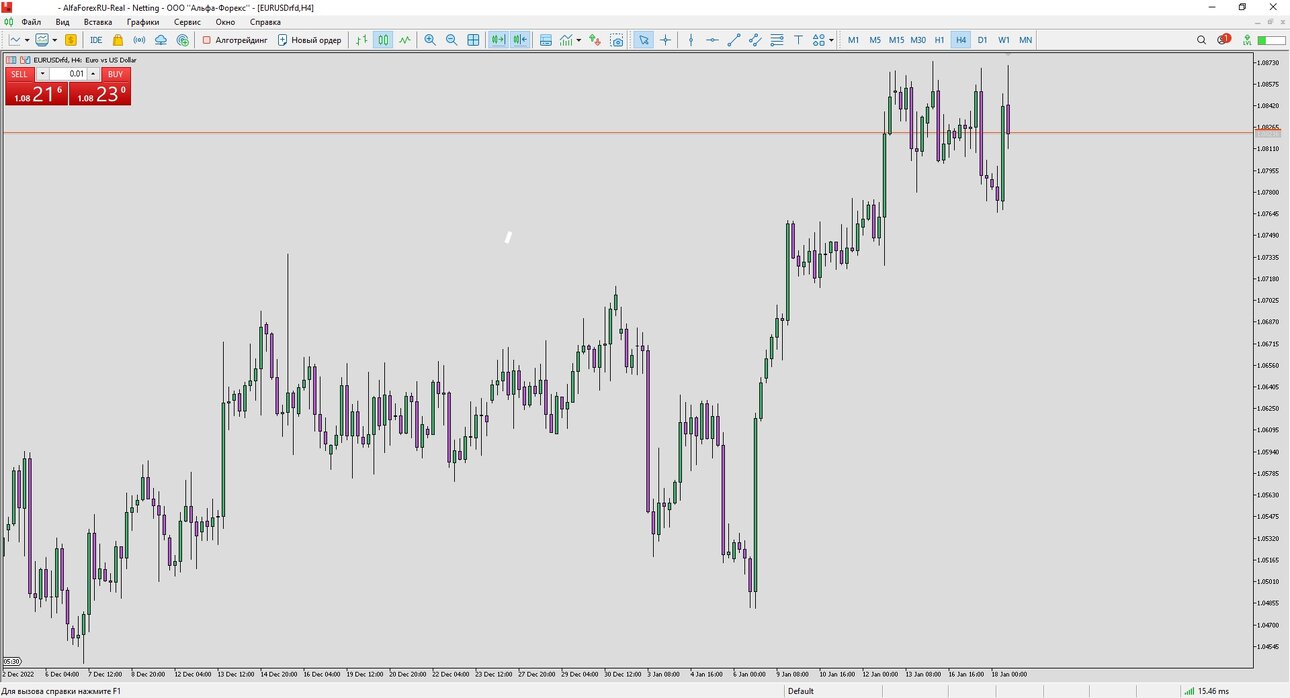This screenshot has width=1290, height=698.
Task: Switch timeframe to M5
Action: [x=875, y=40]
